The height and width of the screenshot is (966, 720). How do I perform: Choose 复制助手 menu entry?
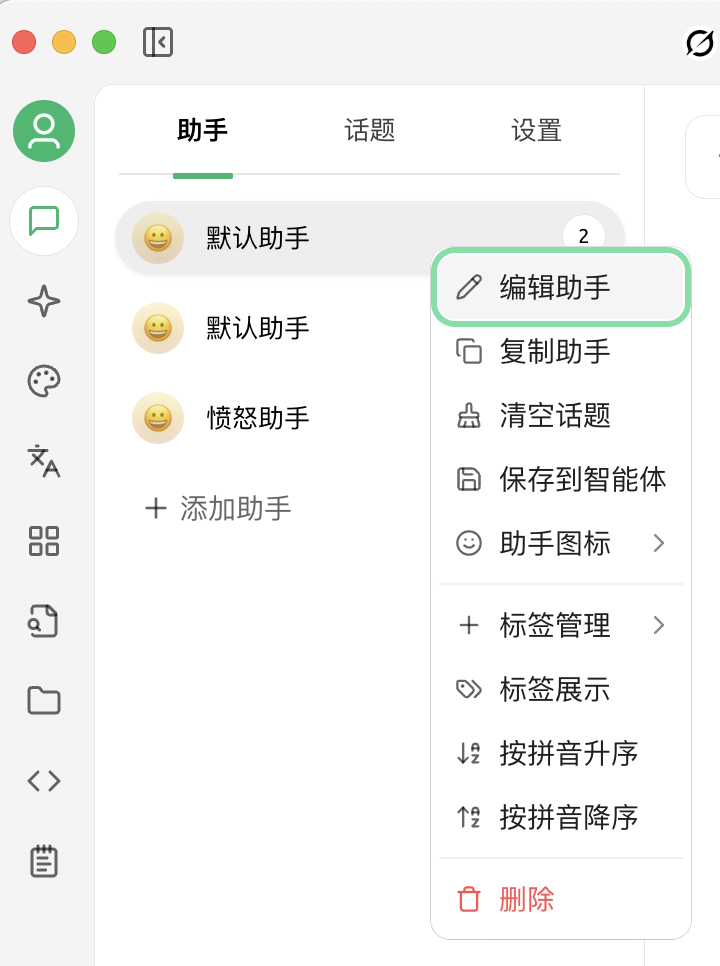click(560, 351)
